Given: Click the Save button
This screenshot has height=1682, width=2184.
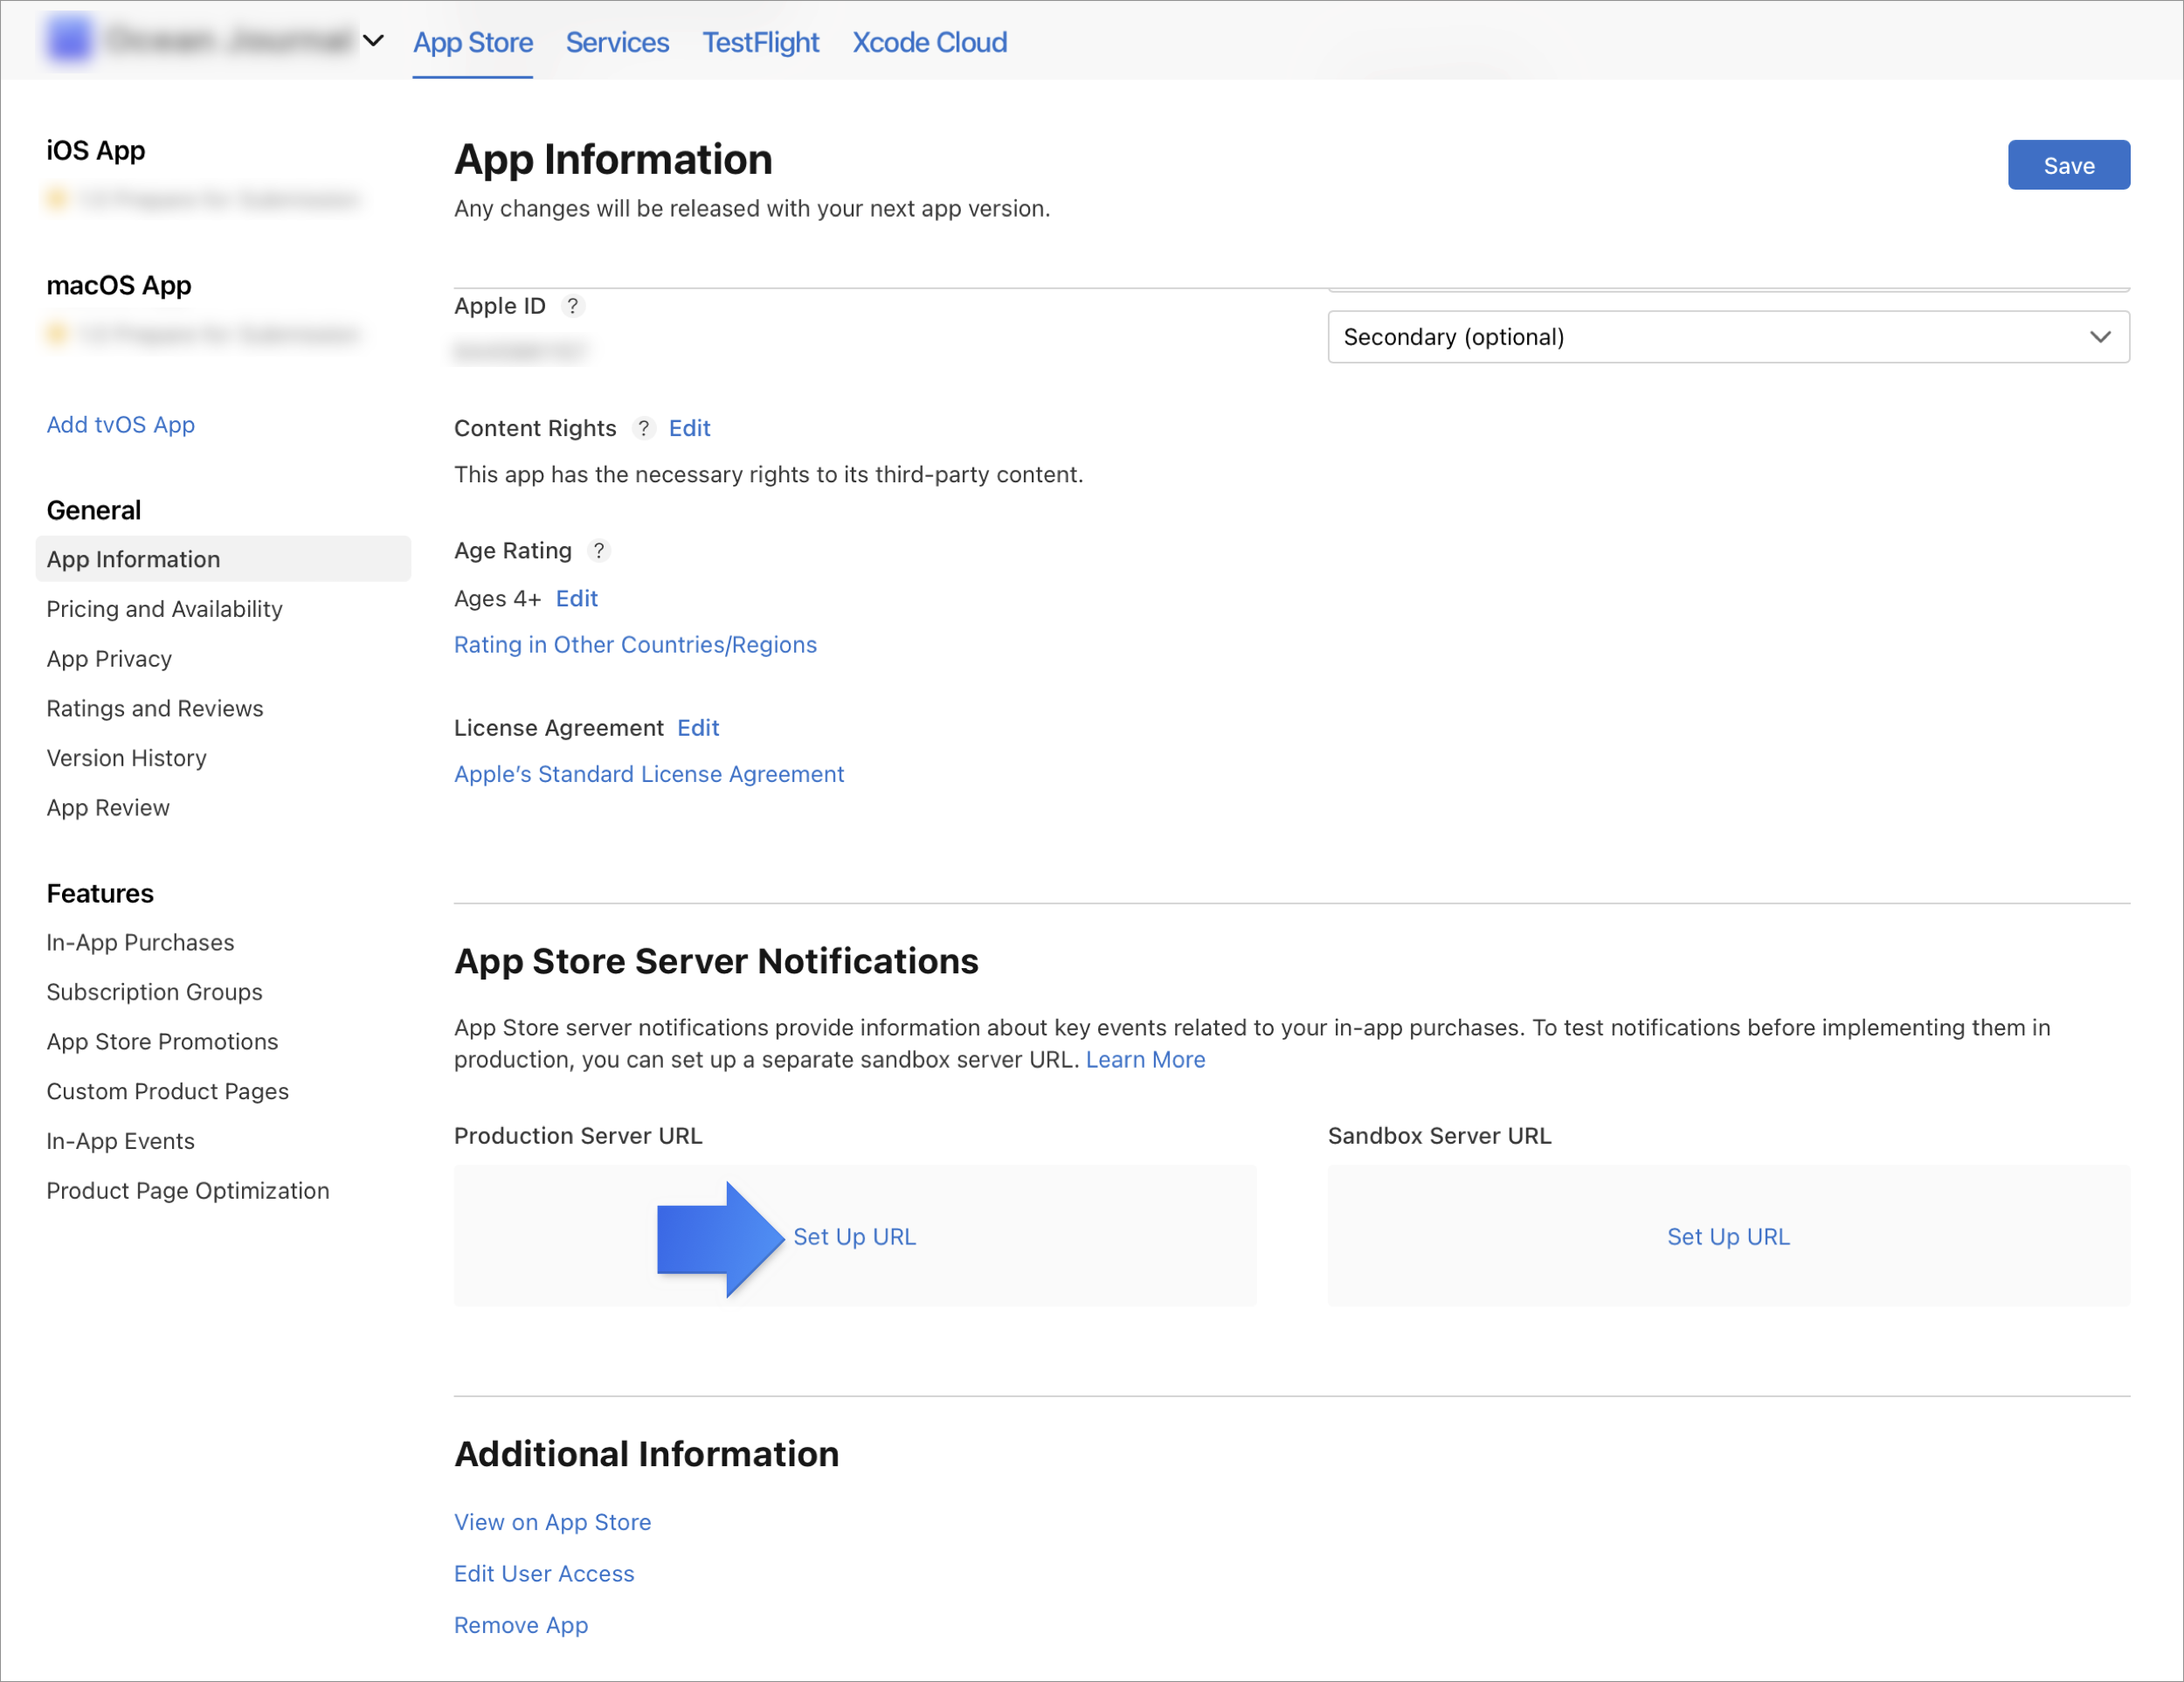Looking at the screenshot, I should pyautogui.click(x=2070, y=164).
